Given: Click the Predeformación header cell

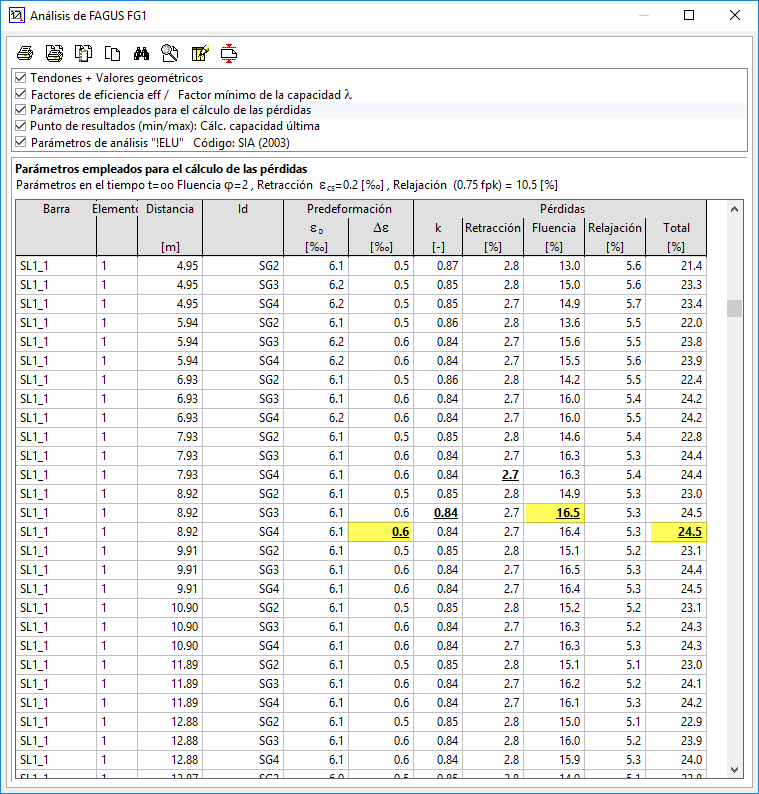Looking at the screenshot, I should click(349, 209).
